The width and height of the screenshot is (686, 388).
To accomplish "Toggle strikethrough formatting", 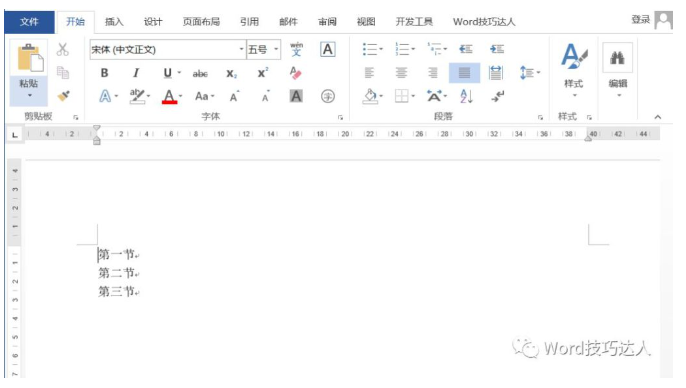I will (200, 74).
